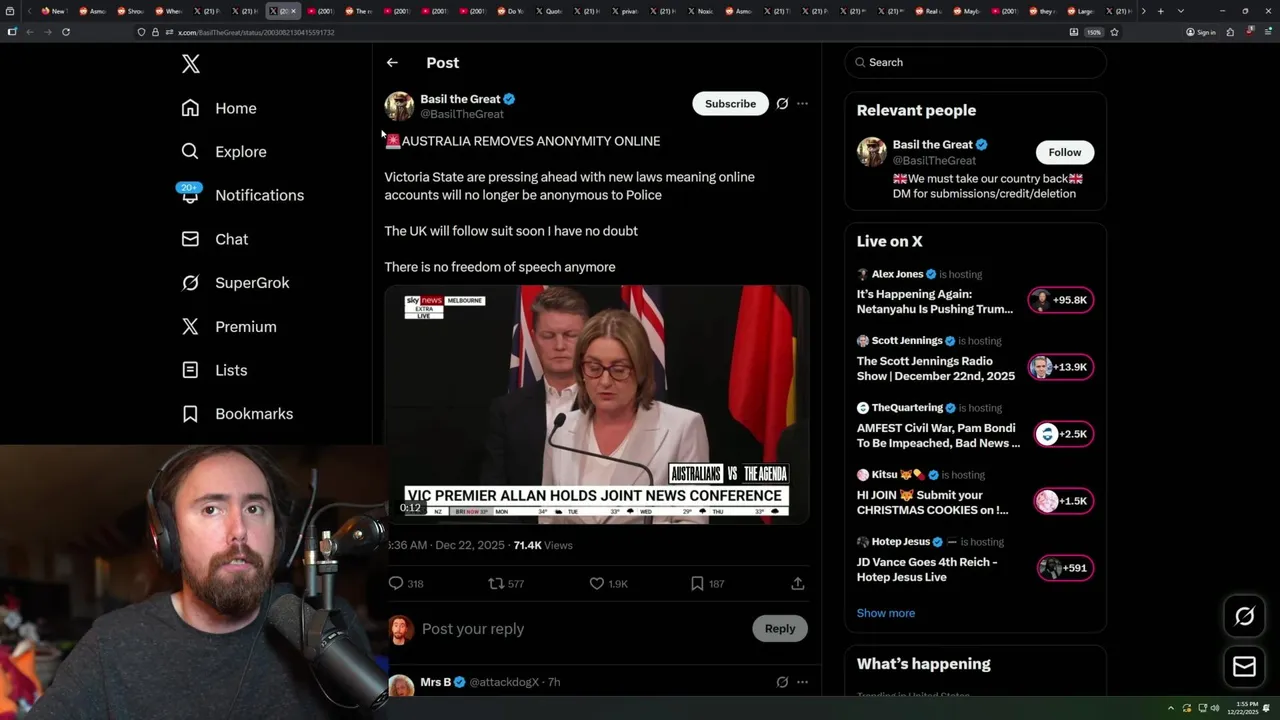The width and height of the screenshot is (1280, 720).
Task: Click the reply icon showing 318
Action: tap(396, 583)
